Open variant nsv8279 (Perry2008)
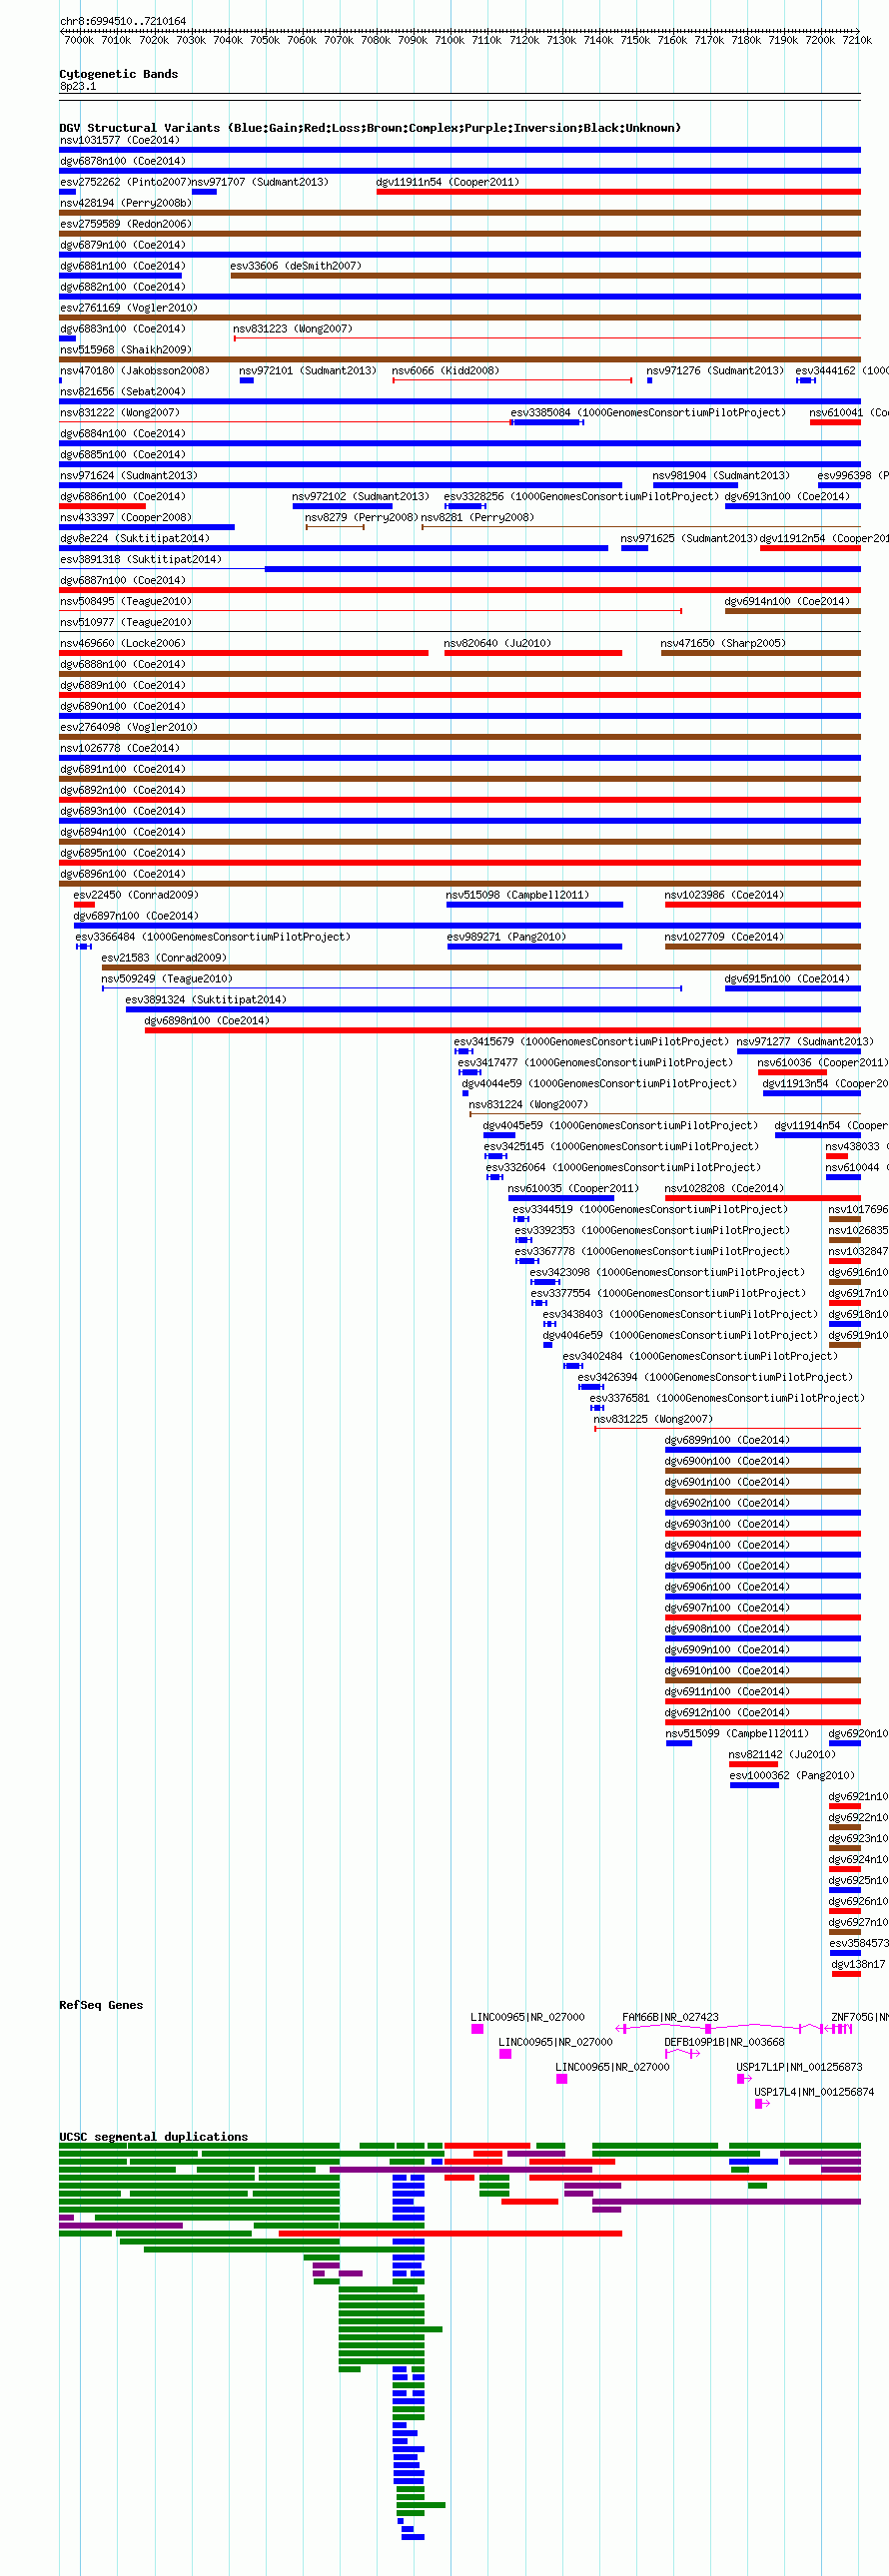Image resolution: width=889 pixels, height=2576 pixels. tap(362, 518)
